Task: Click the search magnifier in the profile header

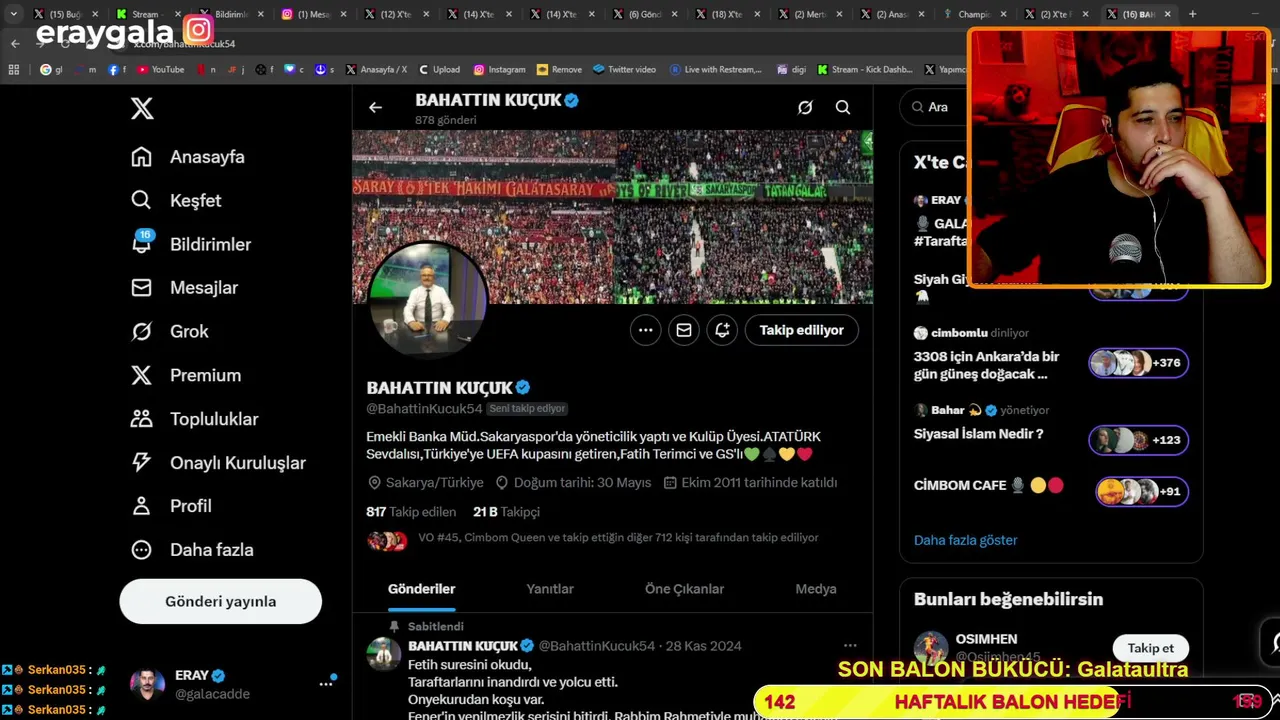Action: 843,107
